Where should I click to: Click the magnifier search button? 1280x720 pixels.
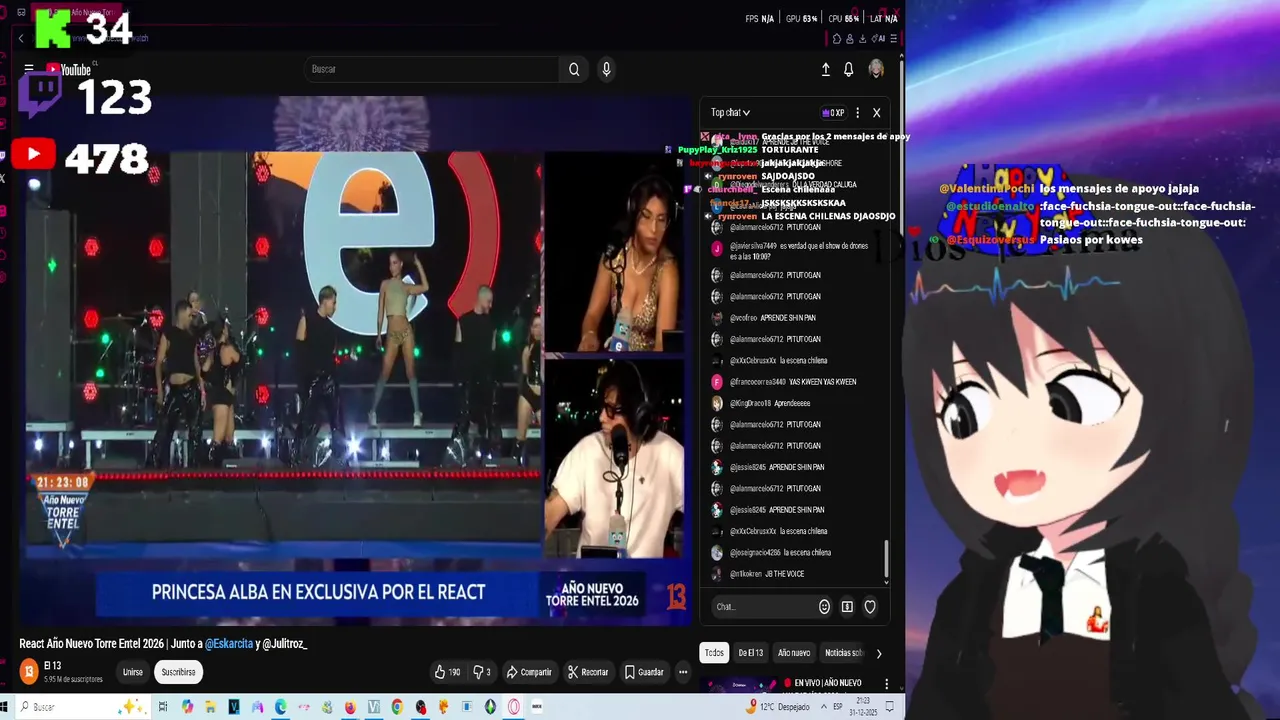(x=574, y=69)
